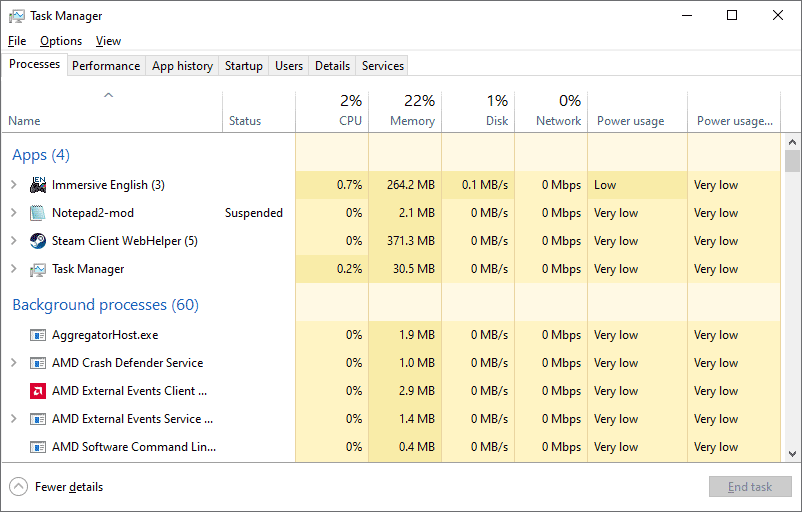Image resolution: width=802 pixels, height=512 pixels.
Task: Click the AMD External Events Service icon
Action: pos(38,419)
